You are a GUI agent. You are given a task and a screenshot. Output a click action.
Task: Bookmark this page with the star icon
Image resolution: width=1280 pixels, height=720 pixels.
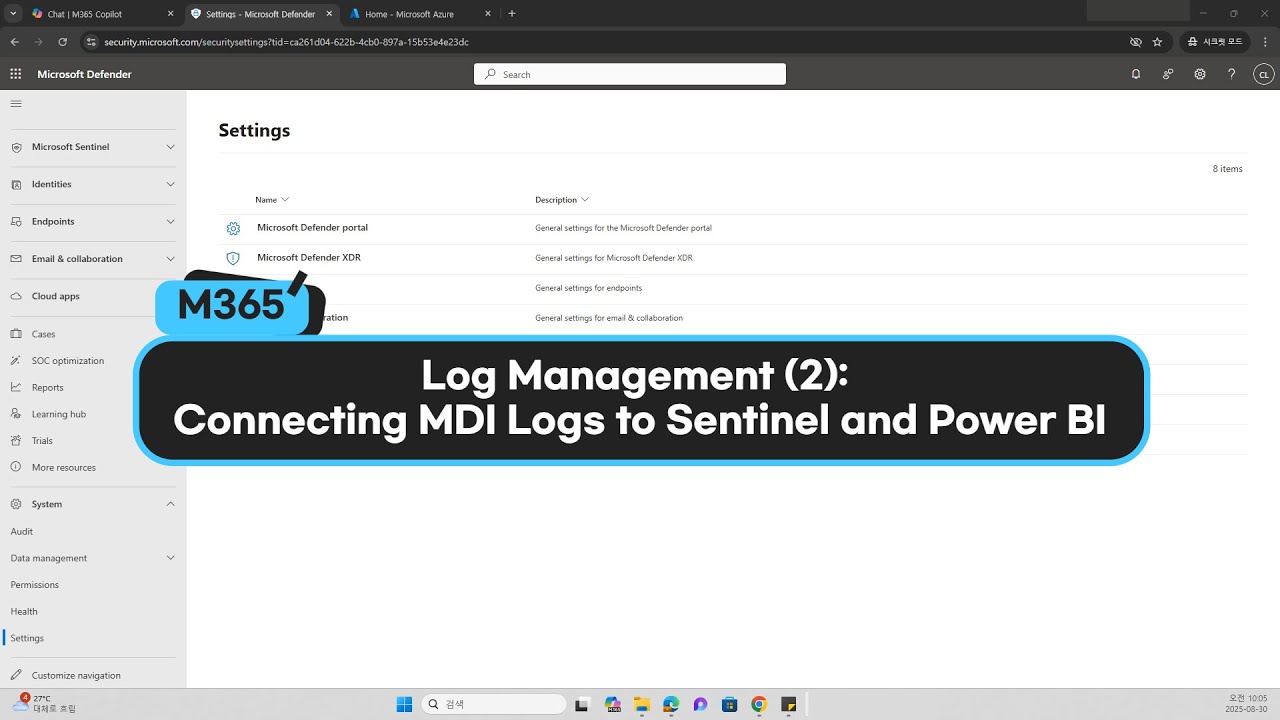pos(1157,42)
